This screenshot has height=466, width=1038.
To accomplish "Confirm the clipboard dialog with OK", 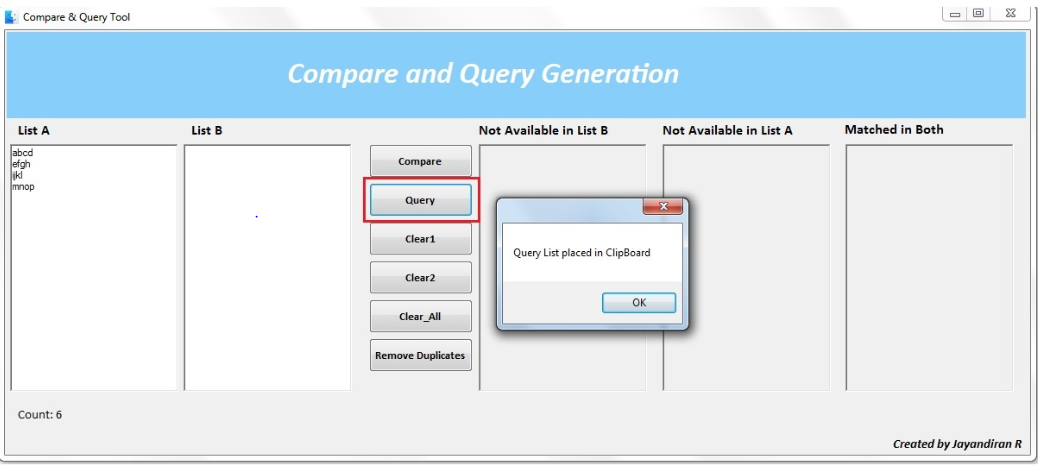I will pyautogui.click(x=639, y=303).
